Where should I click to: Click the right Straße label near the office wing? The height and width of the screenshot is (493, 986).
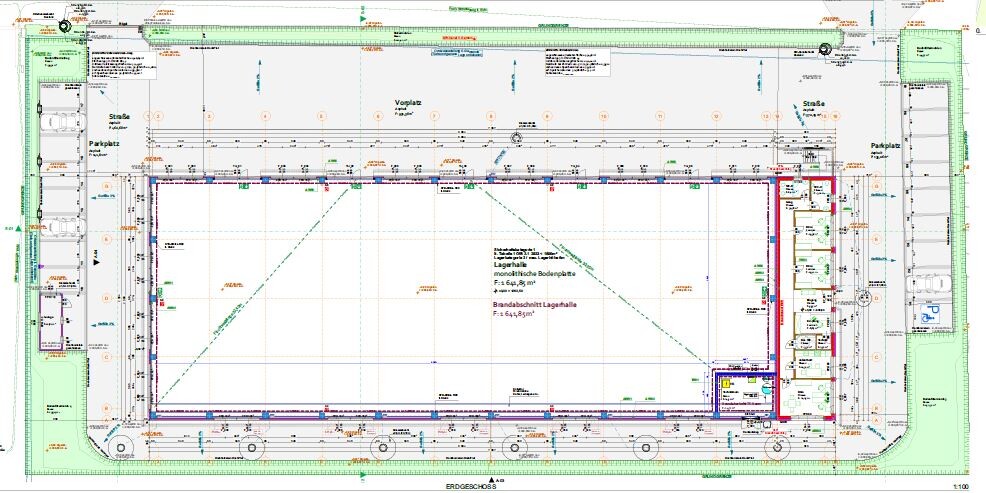coord(814,104)
